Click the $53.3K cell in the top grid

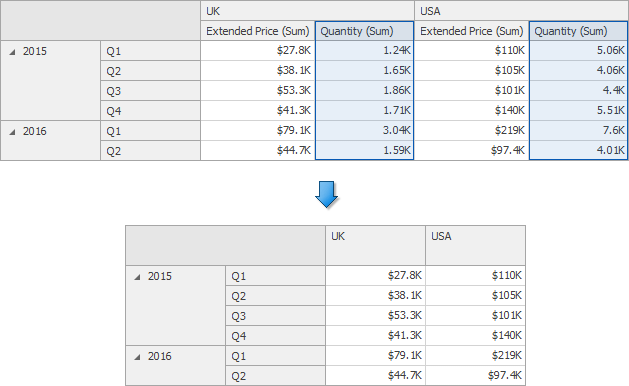coord(258,91)
